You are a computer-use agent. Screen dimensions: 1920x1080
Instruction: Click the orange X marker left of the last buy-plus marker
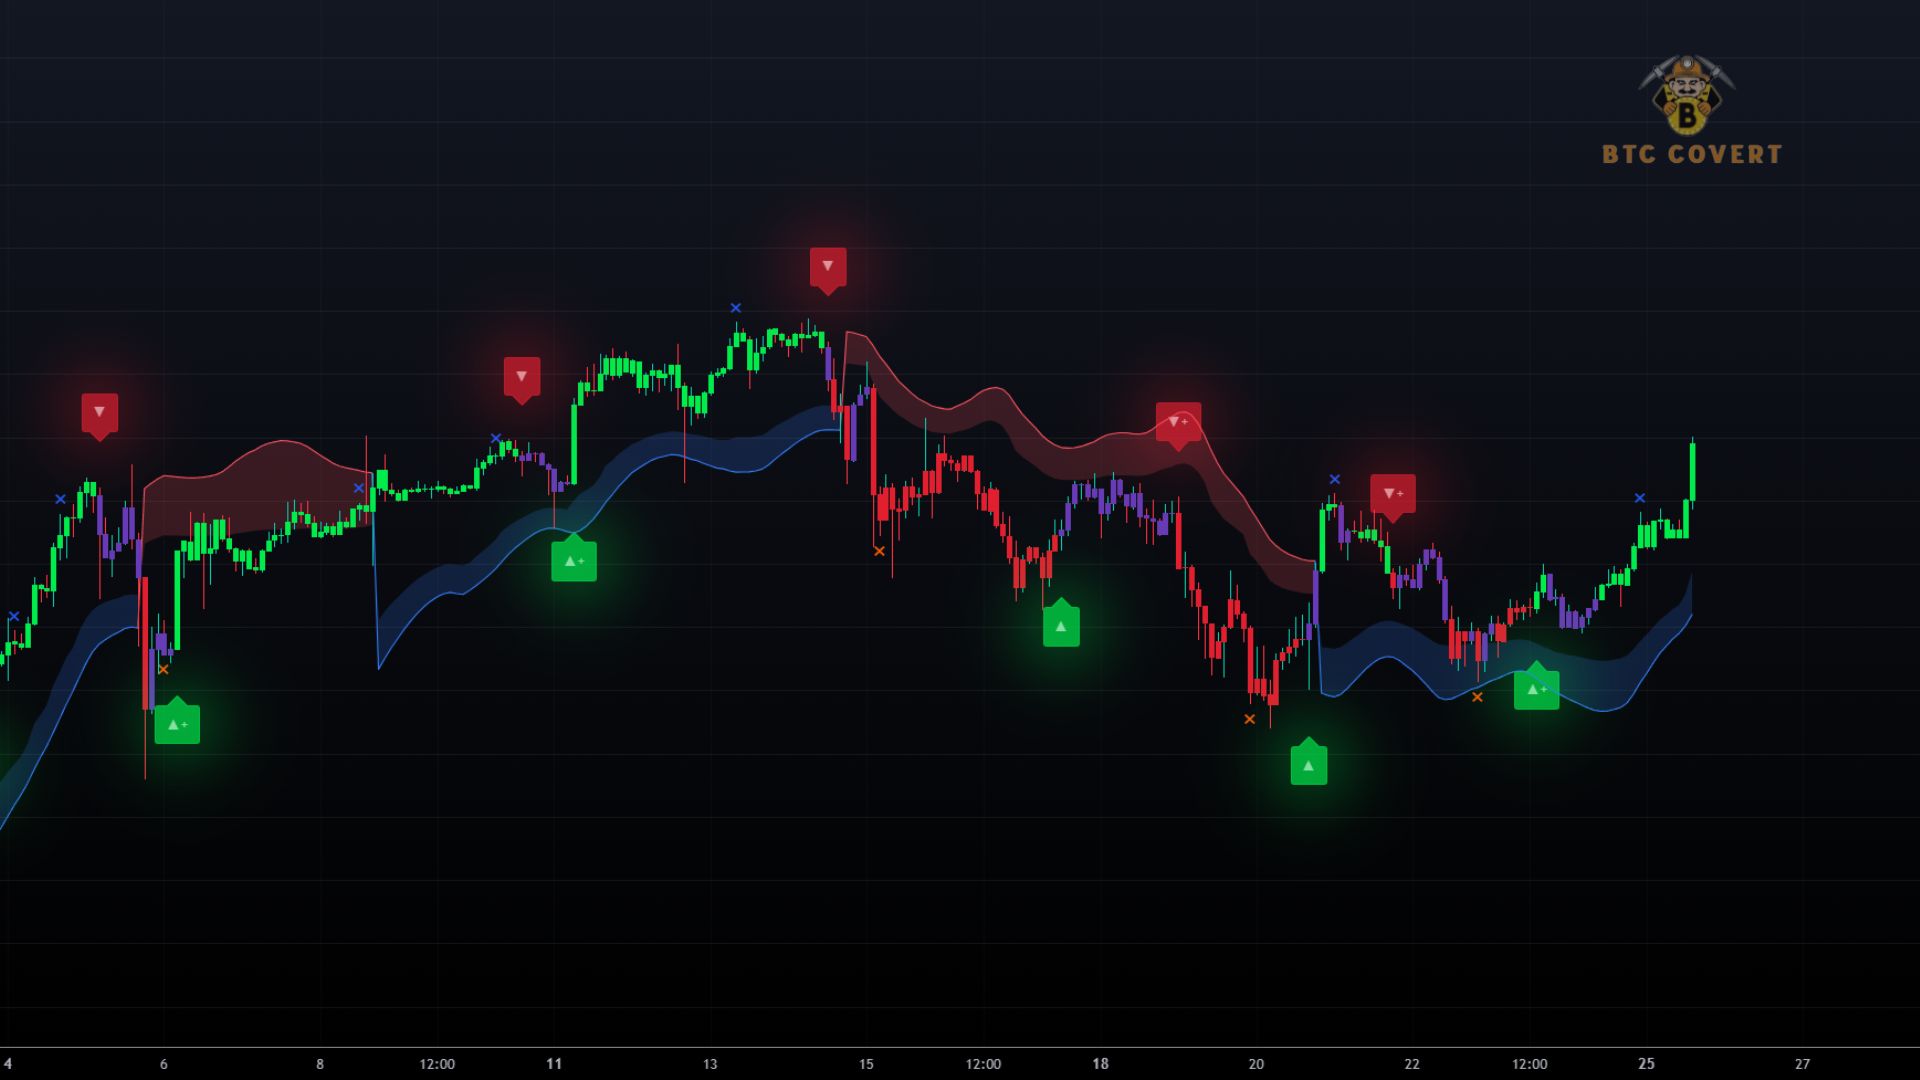click(x=1478, y=697)
